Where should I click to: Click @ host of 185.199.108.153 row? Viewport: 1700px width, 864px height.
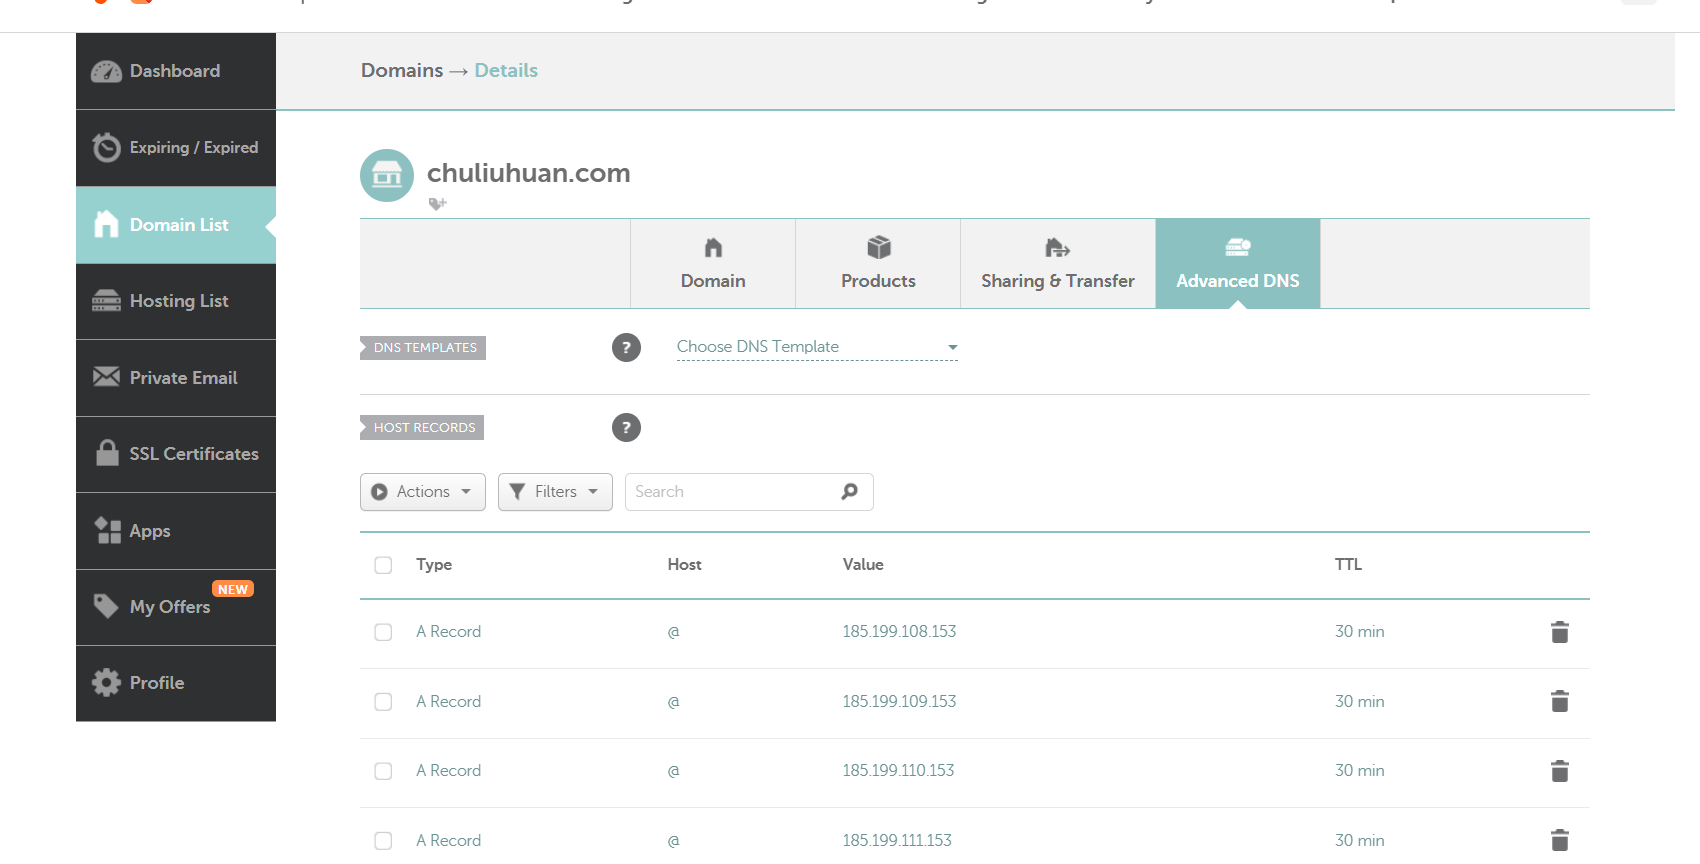pos(674,632)
